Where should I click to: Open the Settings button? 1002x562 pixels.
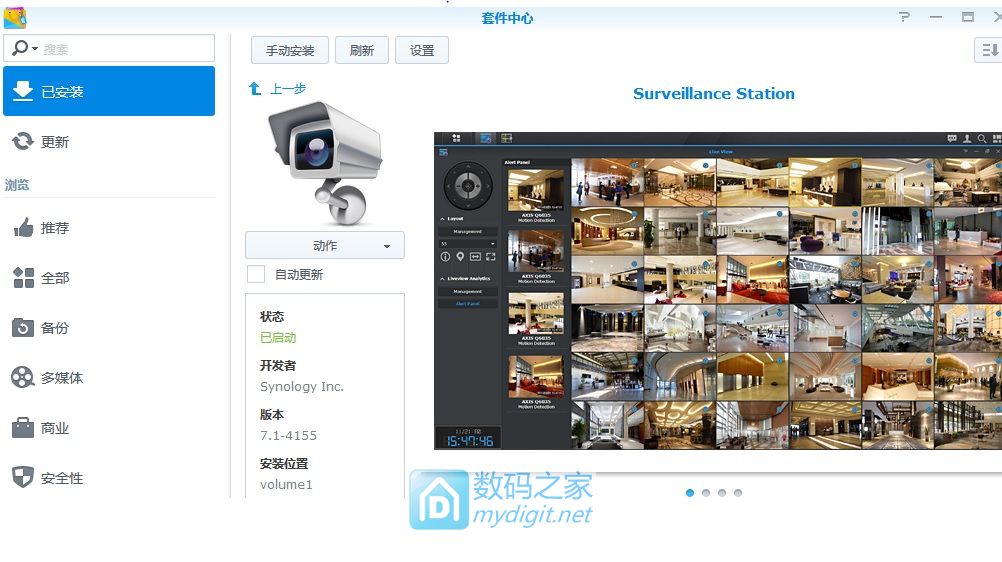pos(422,51)
